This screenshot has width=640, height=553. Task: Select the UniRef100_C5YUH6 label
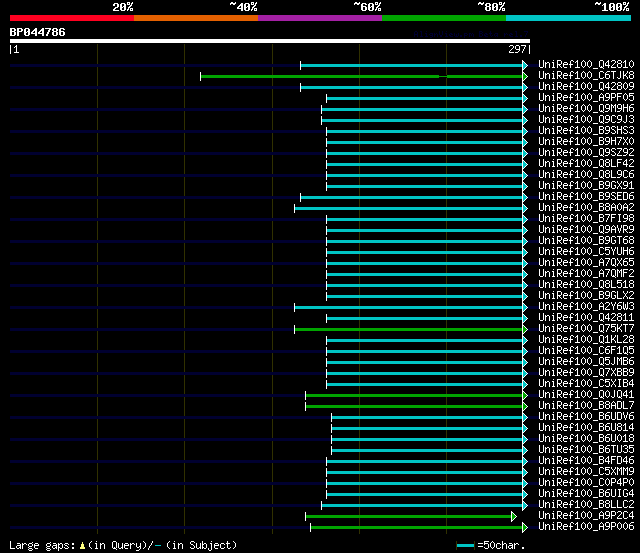tap(586, 252)
